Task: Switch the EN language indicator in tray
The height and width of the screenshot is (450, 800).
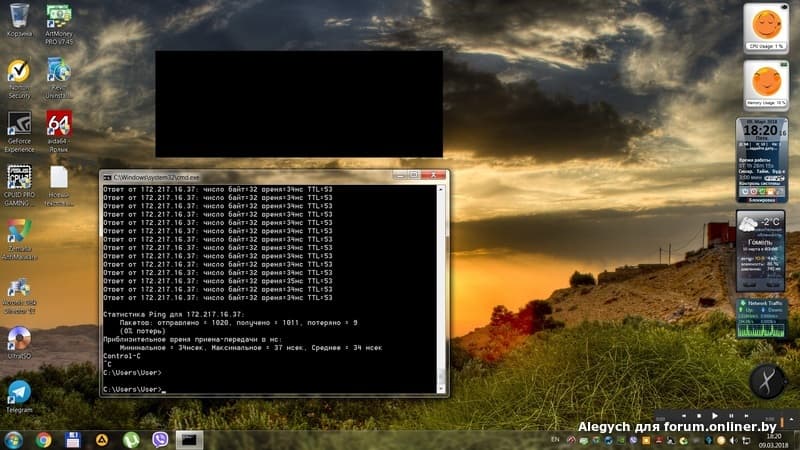Action: tap(555, 439)
